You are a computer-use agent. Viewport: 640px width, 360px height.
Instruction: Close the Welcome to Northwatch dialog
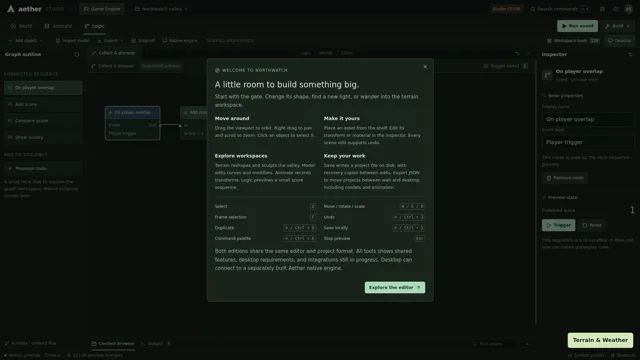pos(425,67)
